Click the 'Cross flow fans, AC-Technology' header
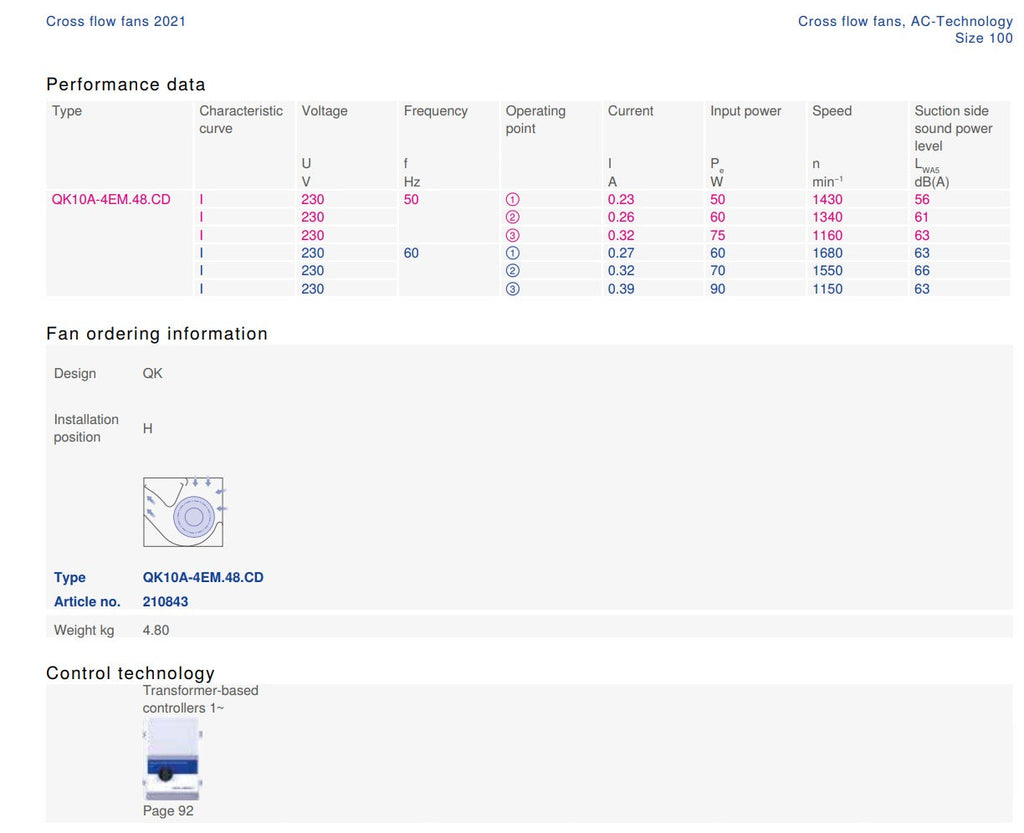The height and width of the screenshot is (833, 1024). (905, 21)
